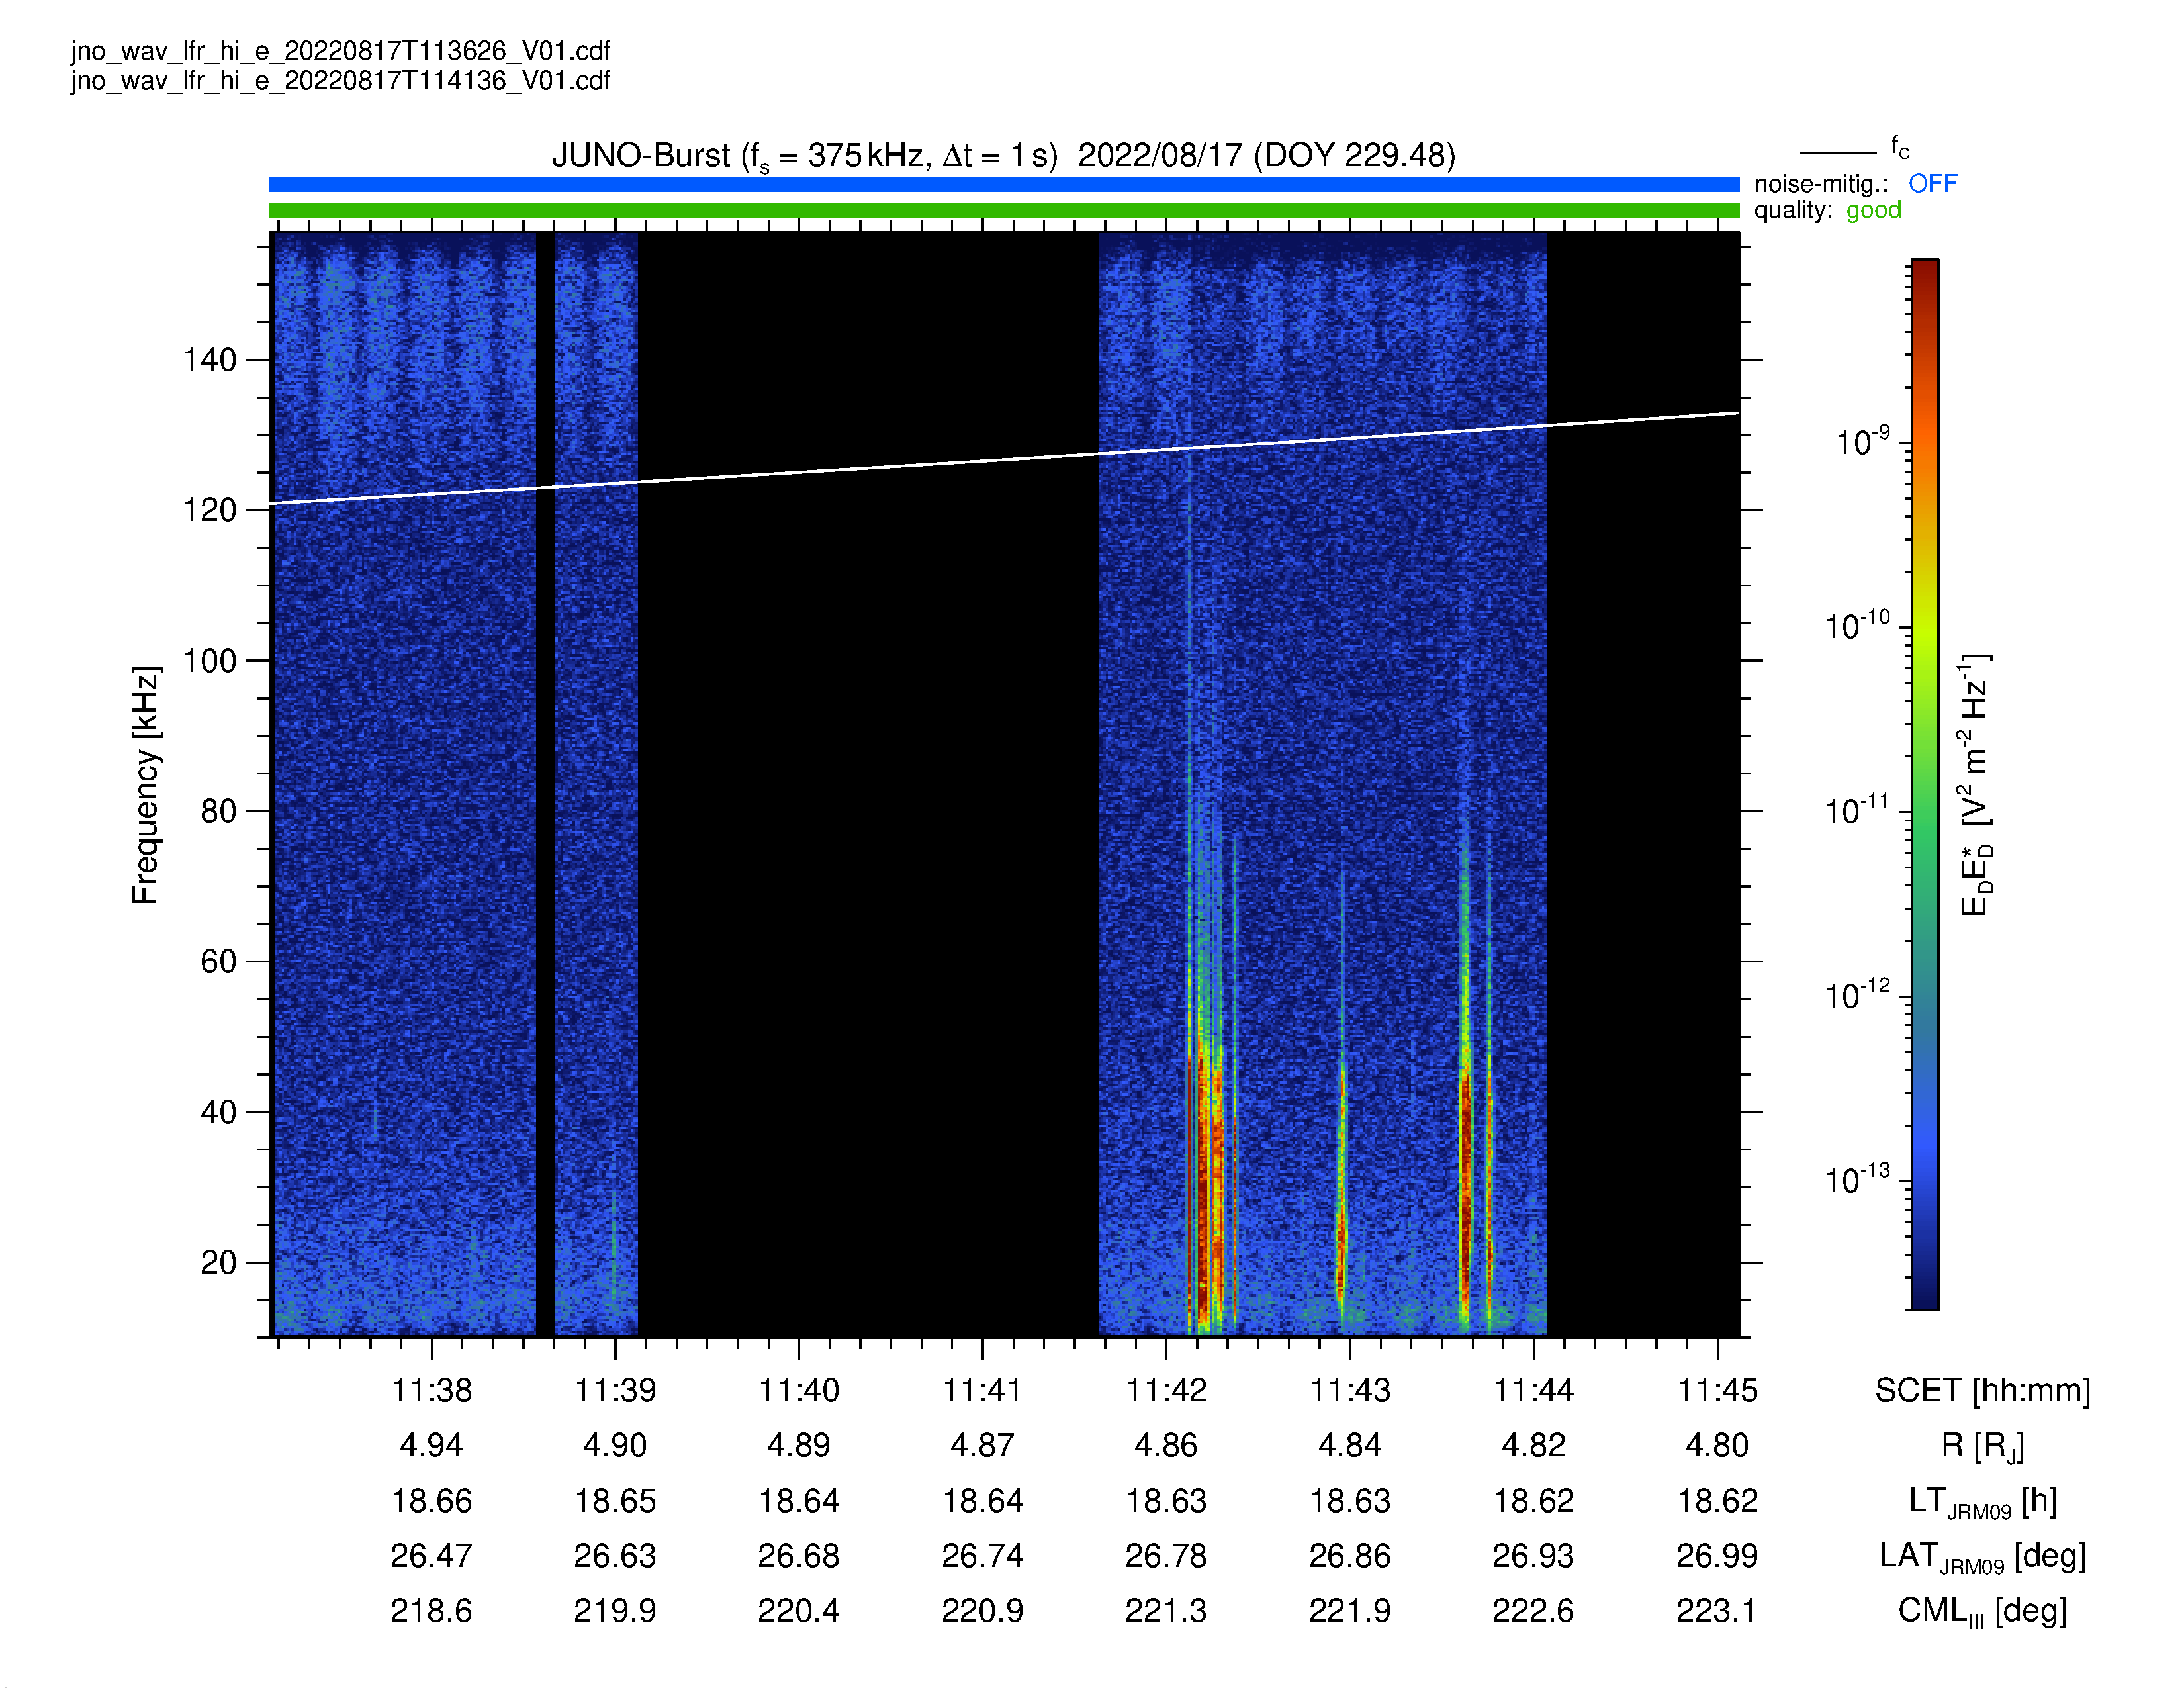Click the 11:42 time axis label
The height and width of the screenshot is (1688, 2184).
point(1166,1390)
